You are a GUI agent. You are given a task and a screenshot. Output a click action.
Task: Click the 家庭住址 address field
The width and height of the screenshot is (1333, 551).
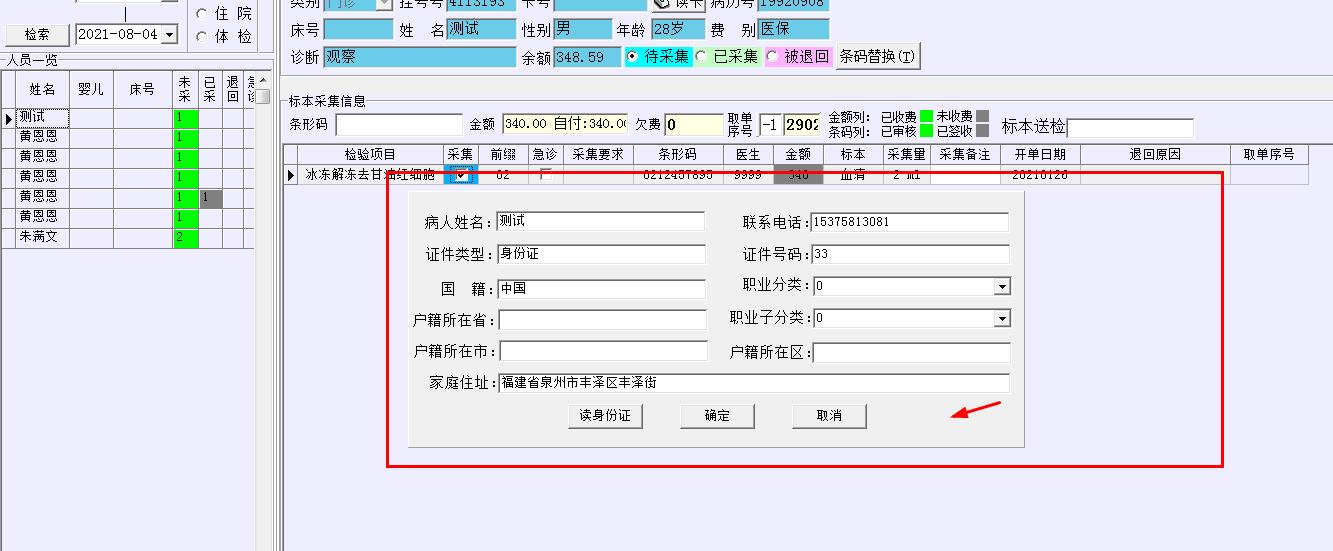[x=754, y=383]
